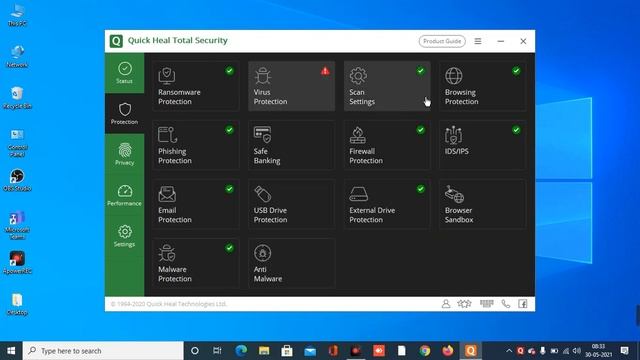Open the notification center on taskbar
Screen dimensions: 640x360
624,351
